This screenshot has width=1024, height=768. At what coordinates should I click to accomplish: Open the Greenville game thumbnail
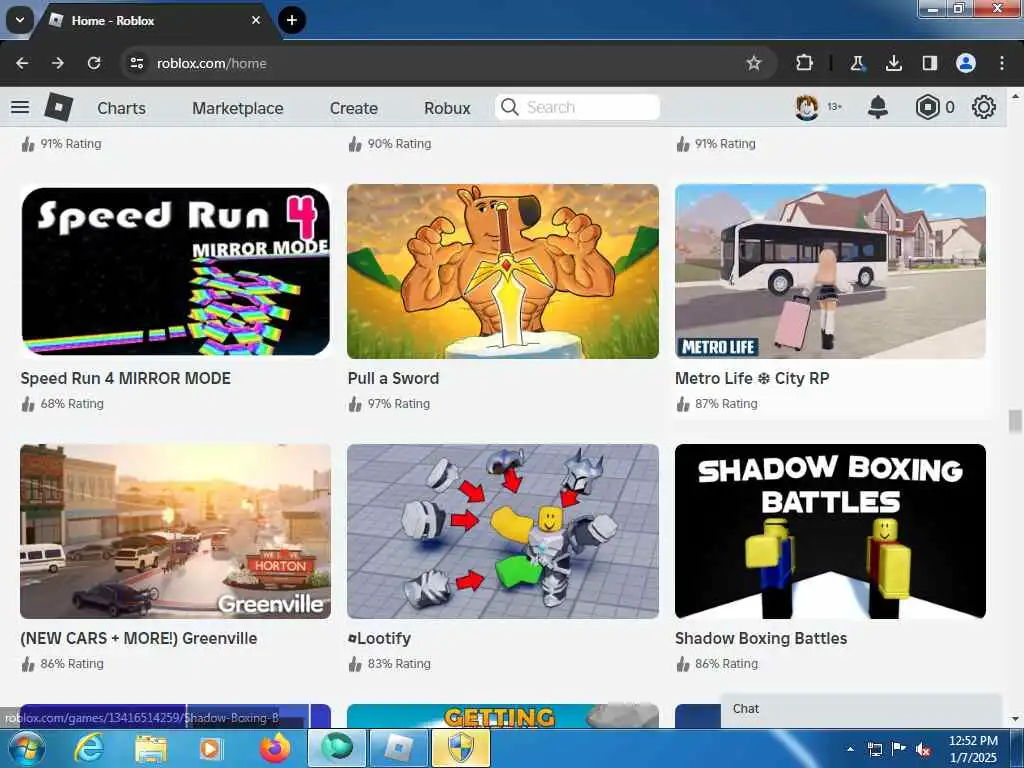[175, 531]
